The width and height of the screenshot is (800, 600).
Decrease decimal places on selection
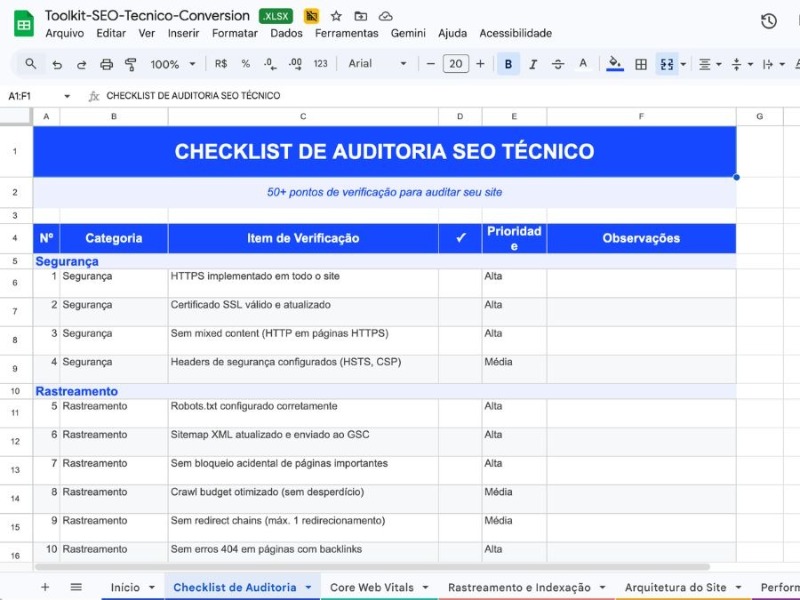267,64
